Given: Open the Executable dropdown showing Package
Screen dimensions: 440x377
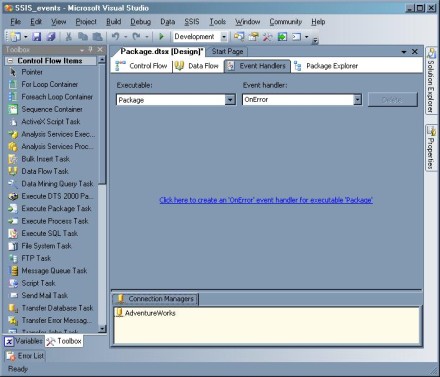Looking at the screenshot, I should click(230, 100).
